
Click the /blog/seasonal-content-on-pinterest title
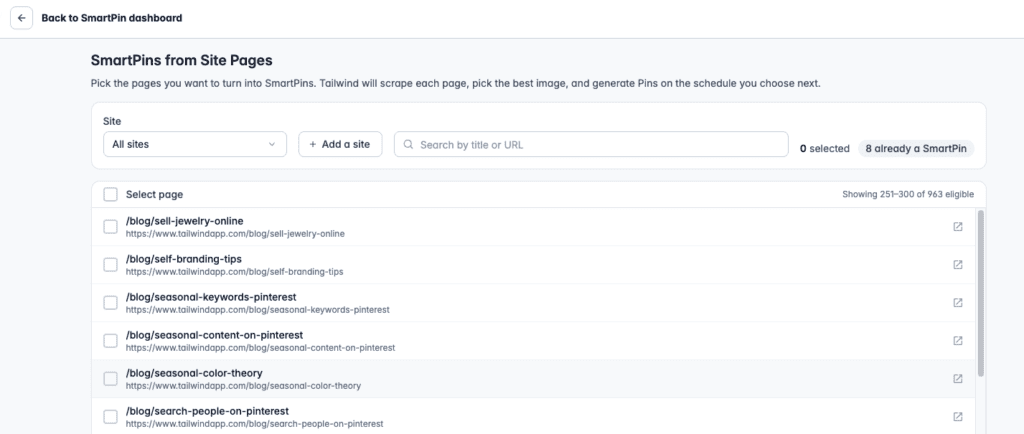[214, 335]
